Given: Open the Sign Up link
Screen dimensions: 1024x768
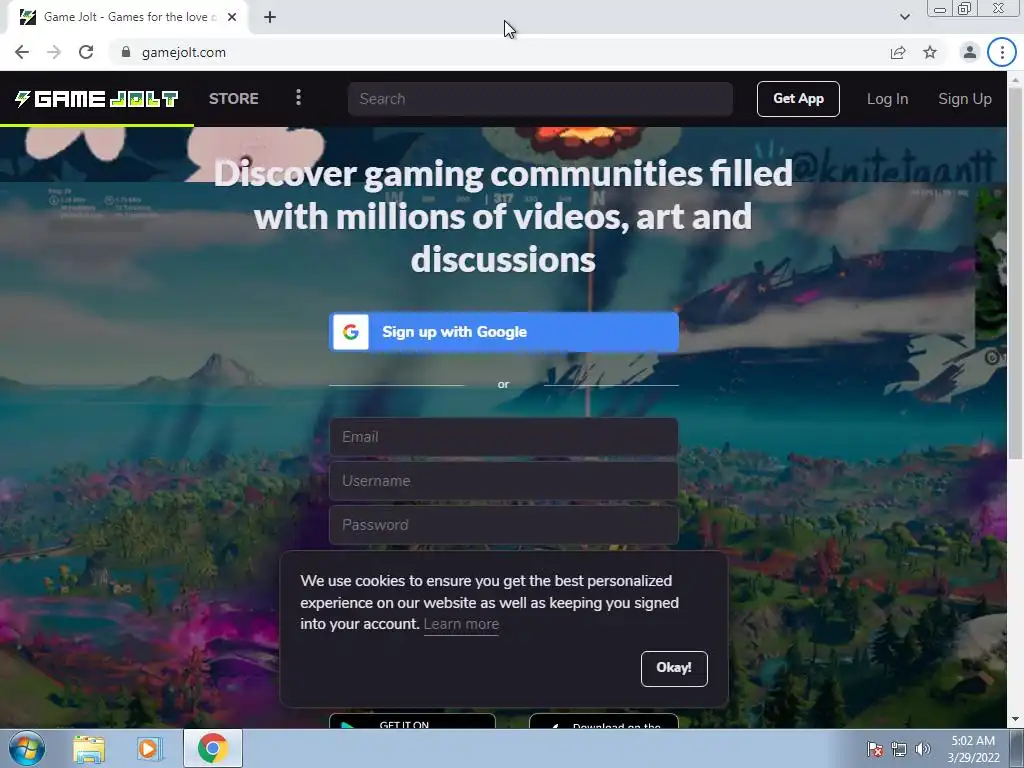Looking at the screenshot, I should tap(965, 99).
